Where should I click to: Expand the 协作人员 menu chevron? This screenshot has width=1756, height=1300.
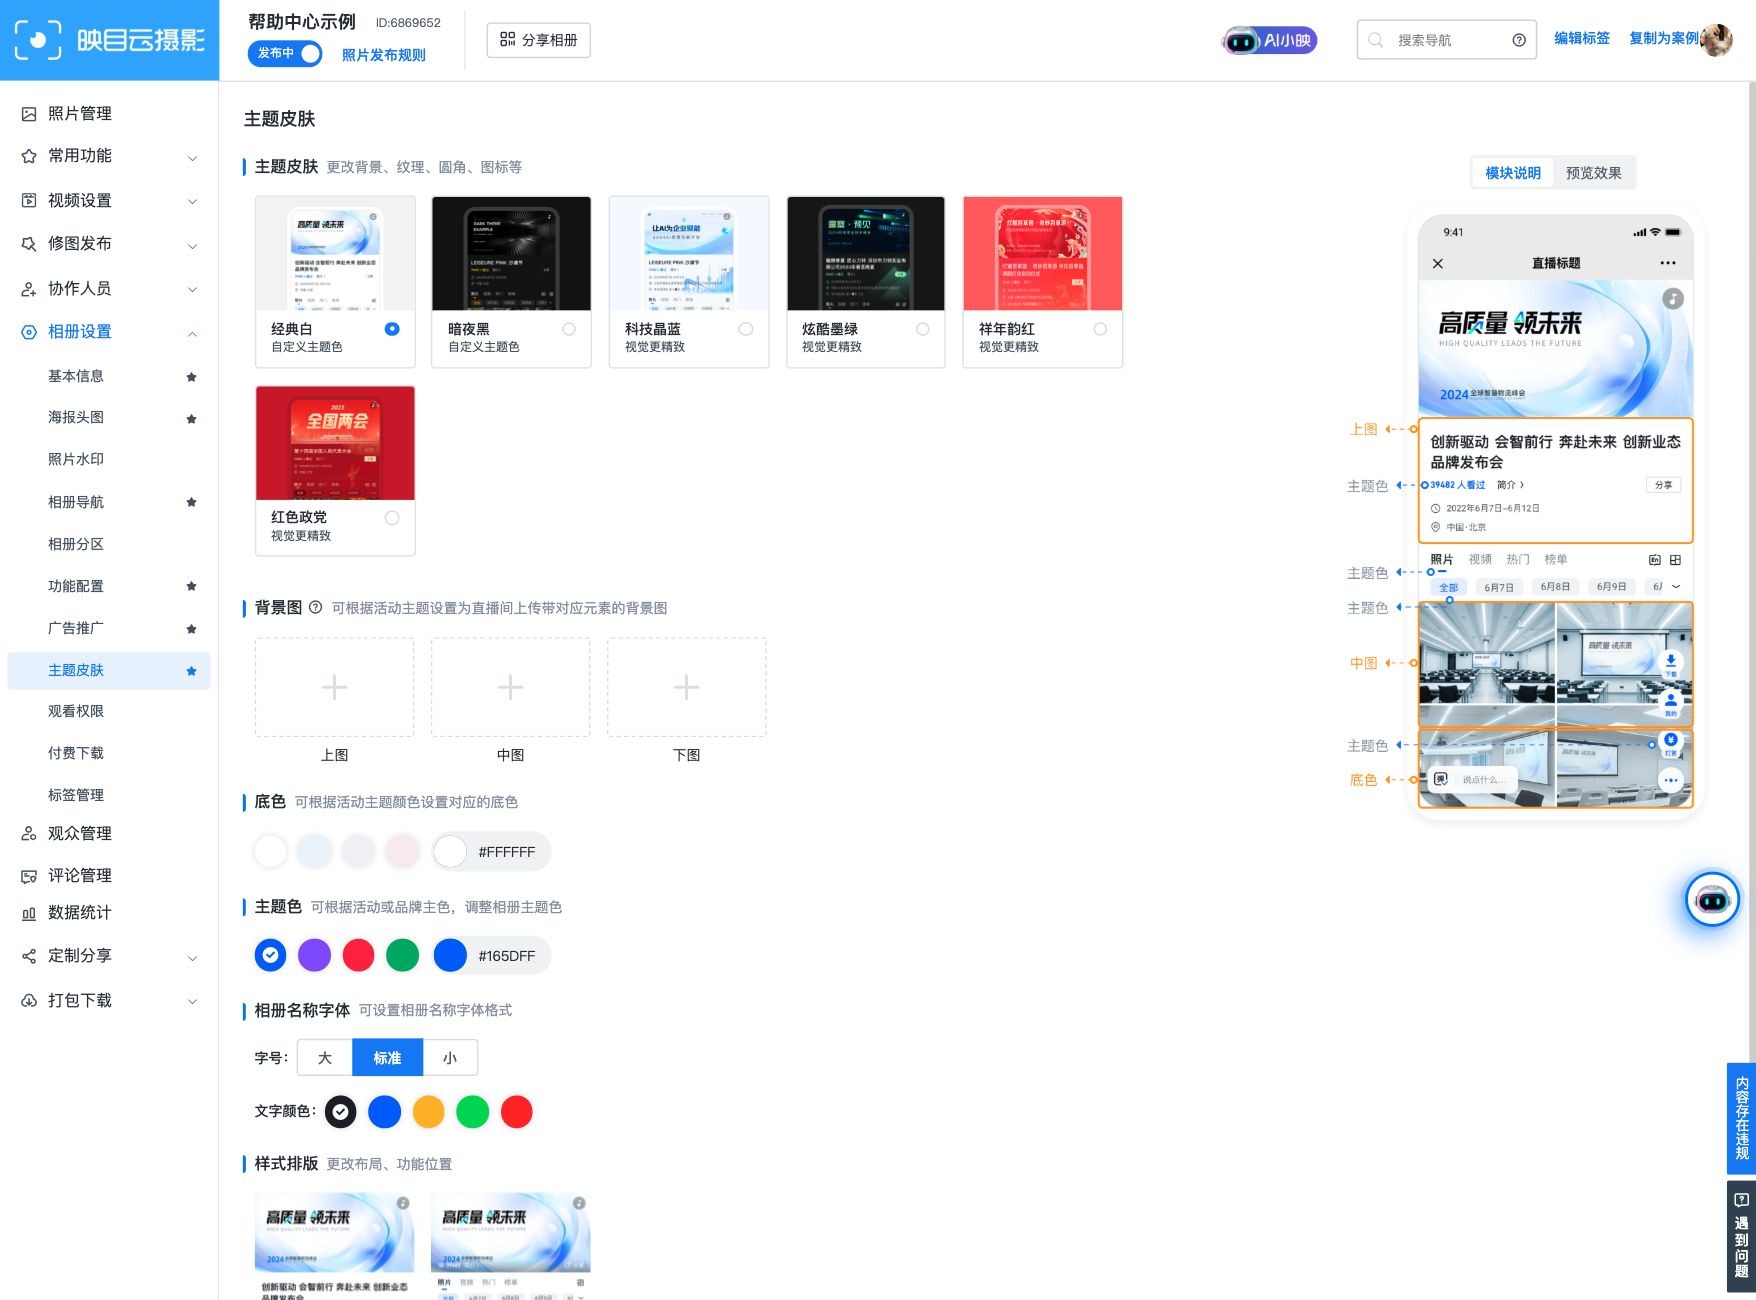192,290
